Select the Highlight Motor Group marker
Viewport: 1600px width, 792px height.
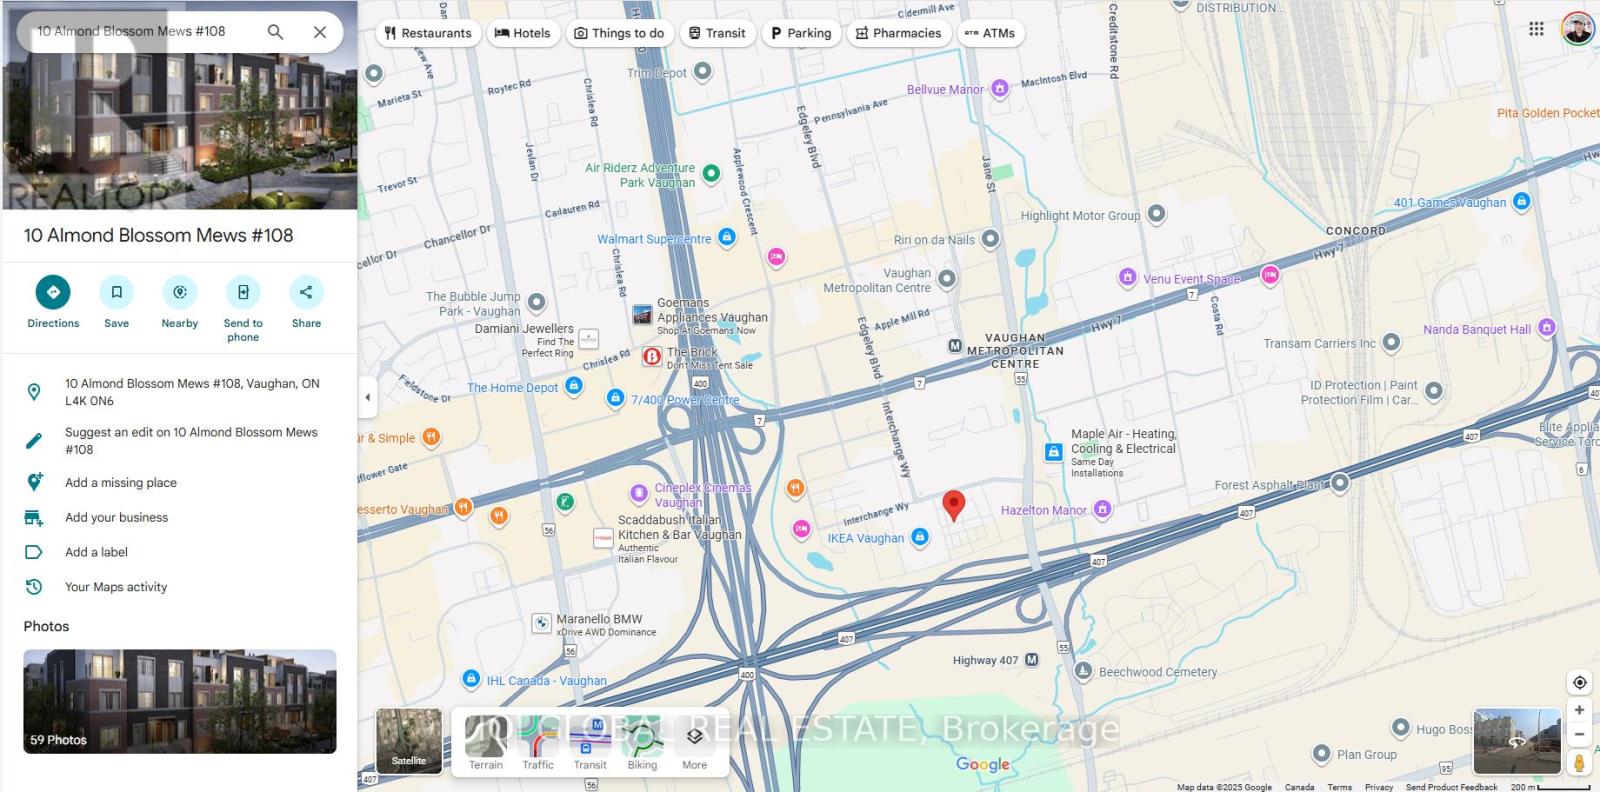[x=1156, y=213]
